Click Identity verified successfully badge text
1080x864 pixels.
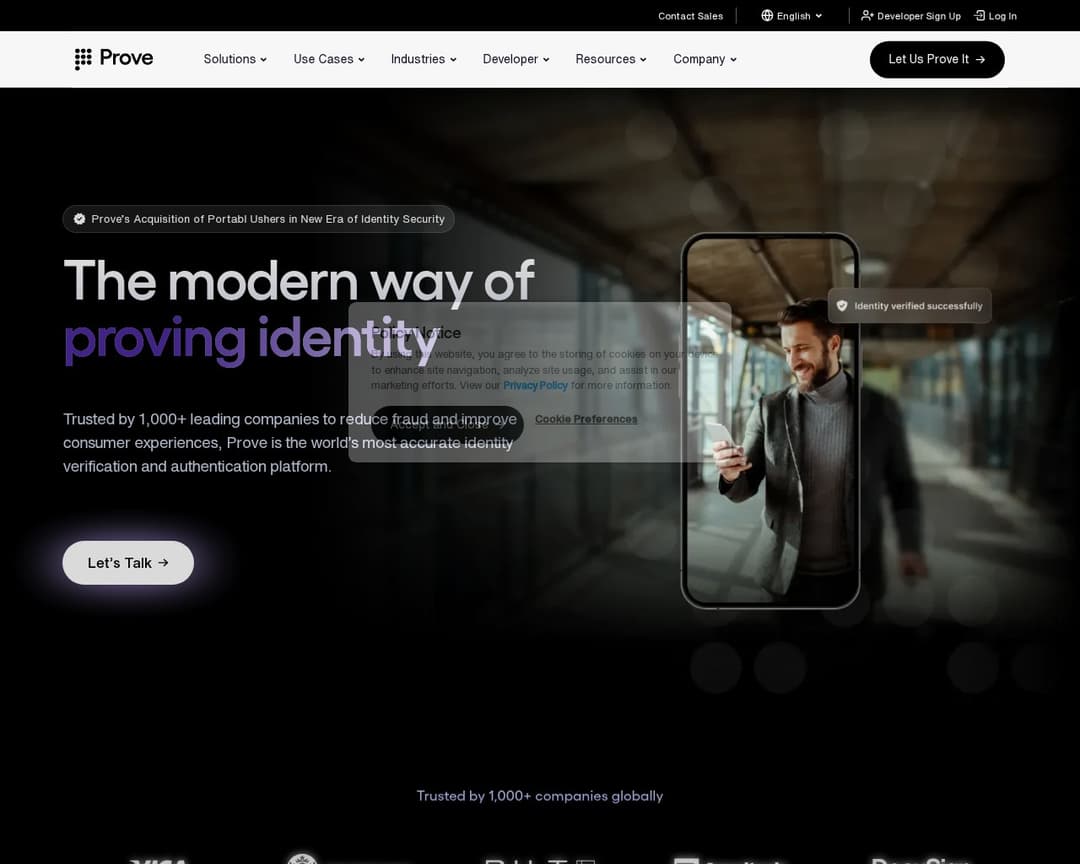tap(918, 306)
